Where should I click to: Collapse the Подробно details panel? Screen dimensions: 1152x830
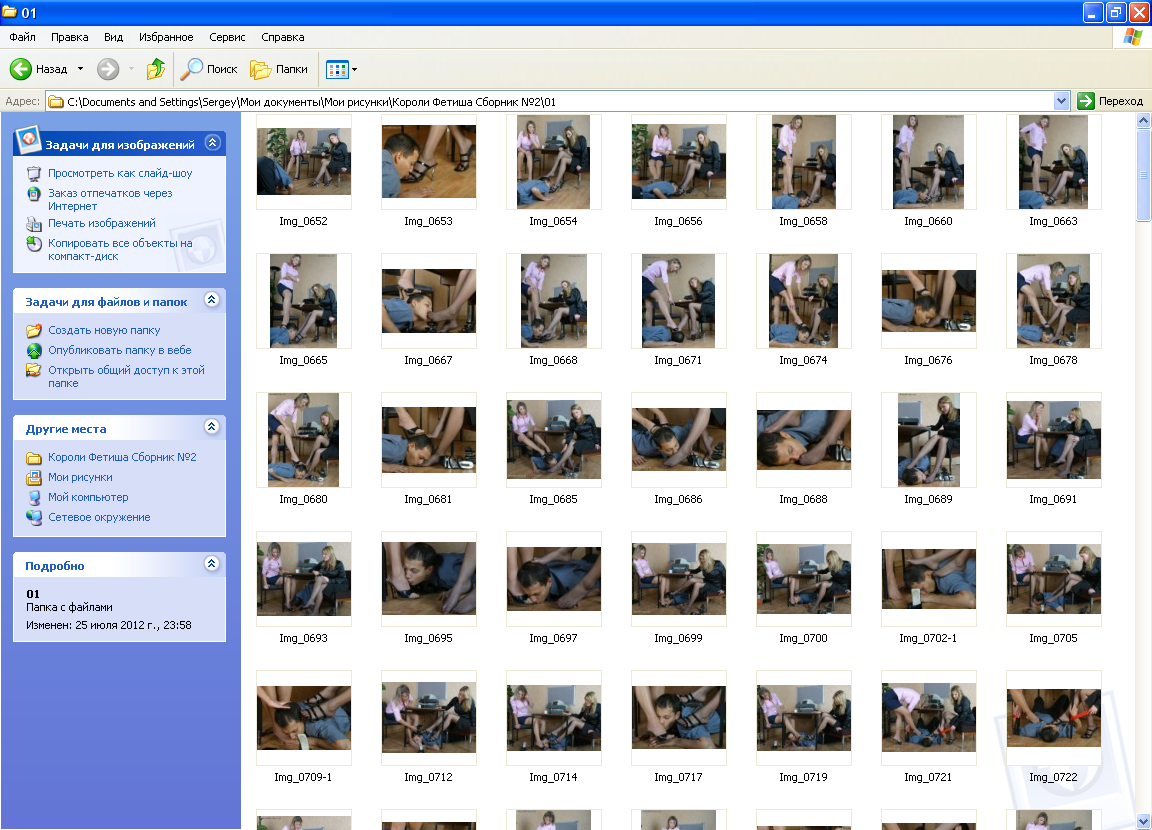212,563
